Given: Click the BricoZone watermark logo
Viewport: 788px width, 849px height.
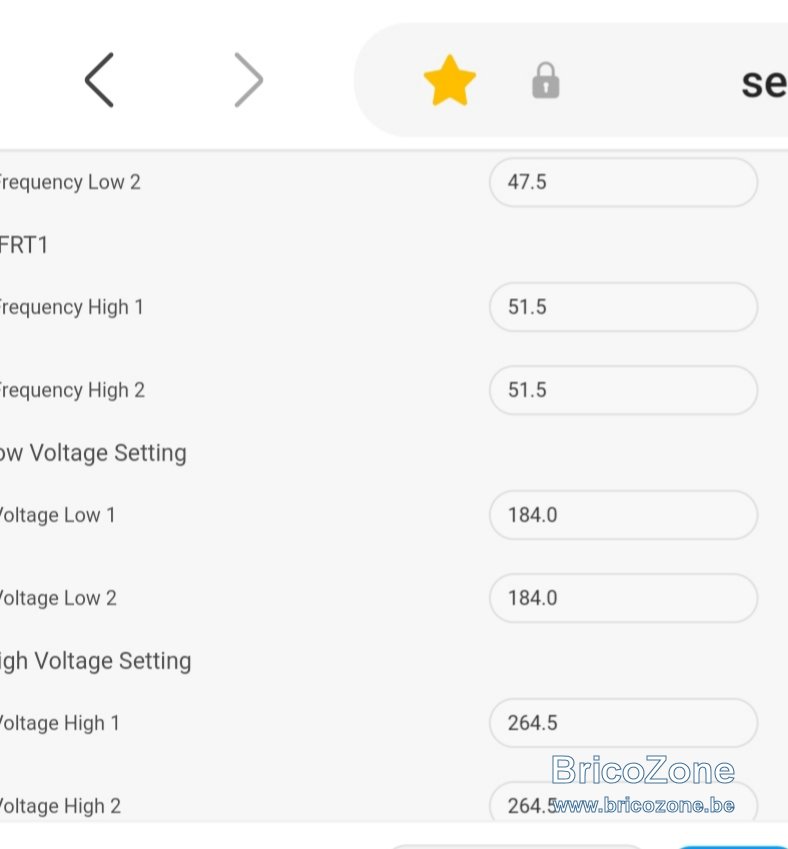Looking at the screenshot, I should pos(643,769).
